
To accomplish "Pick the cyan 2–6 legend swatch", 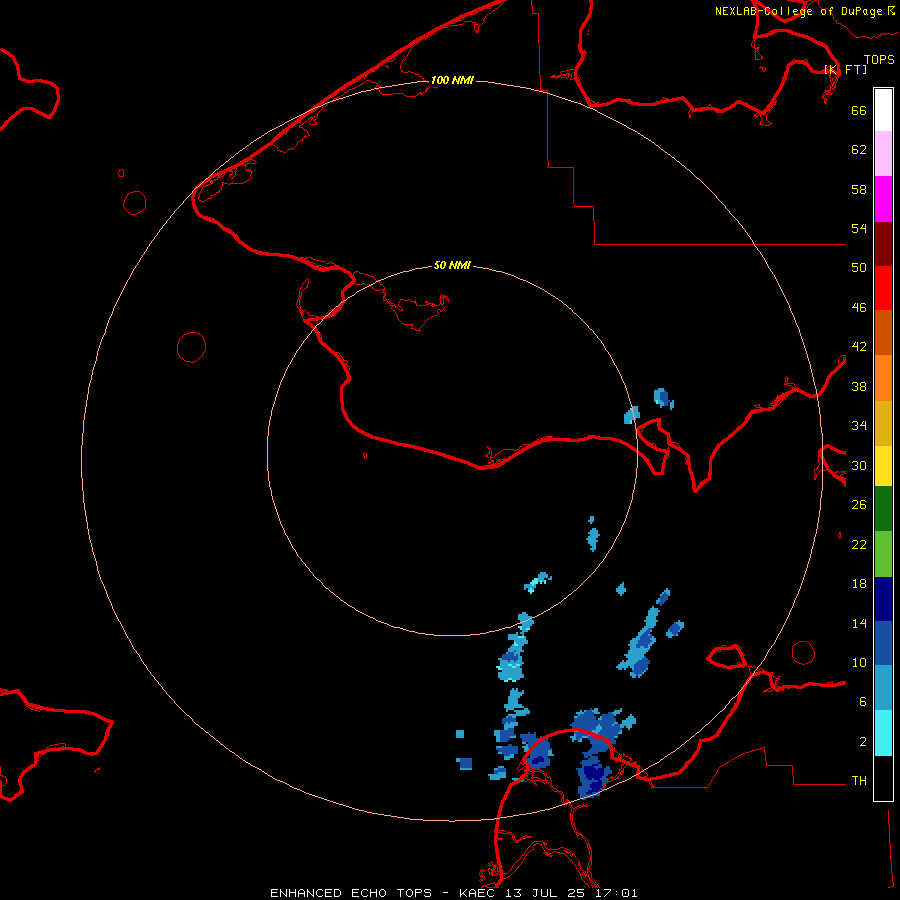I will click(x=883, y=733).
